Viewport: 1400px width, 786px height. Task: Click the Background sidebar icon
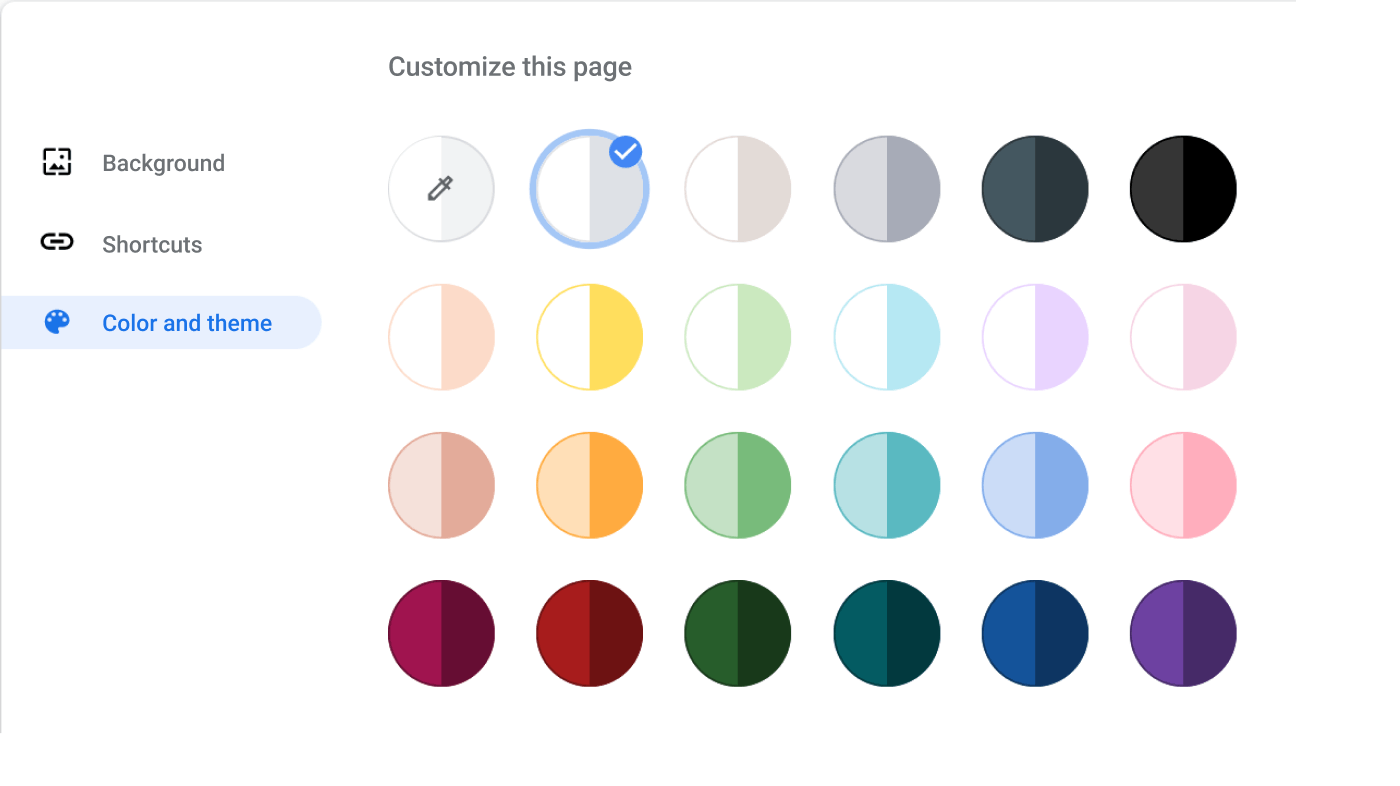(x=57, y=161)
